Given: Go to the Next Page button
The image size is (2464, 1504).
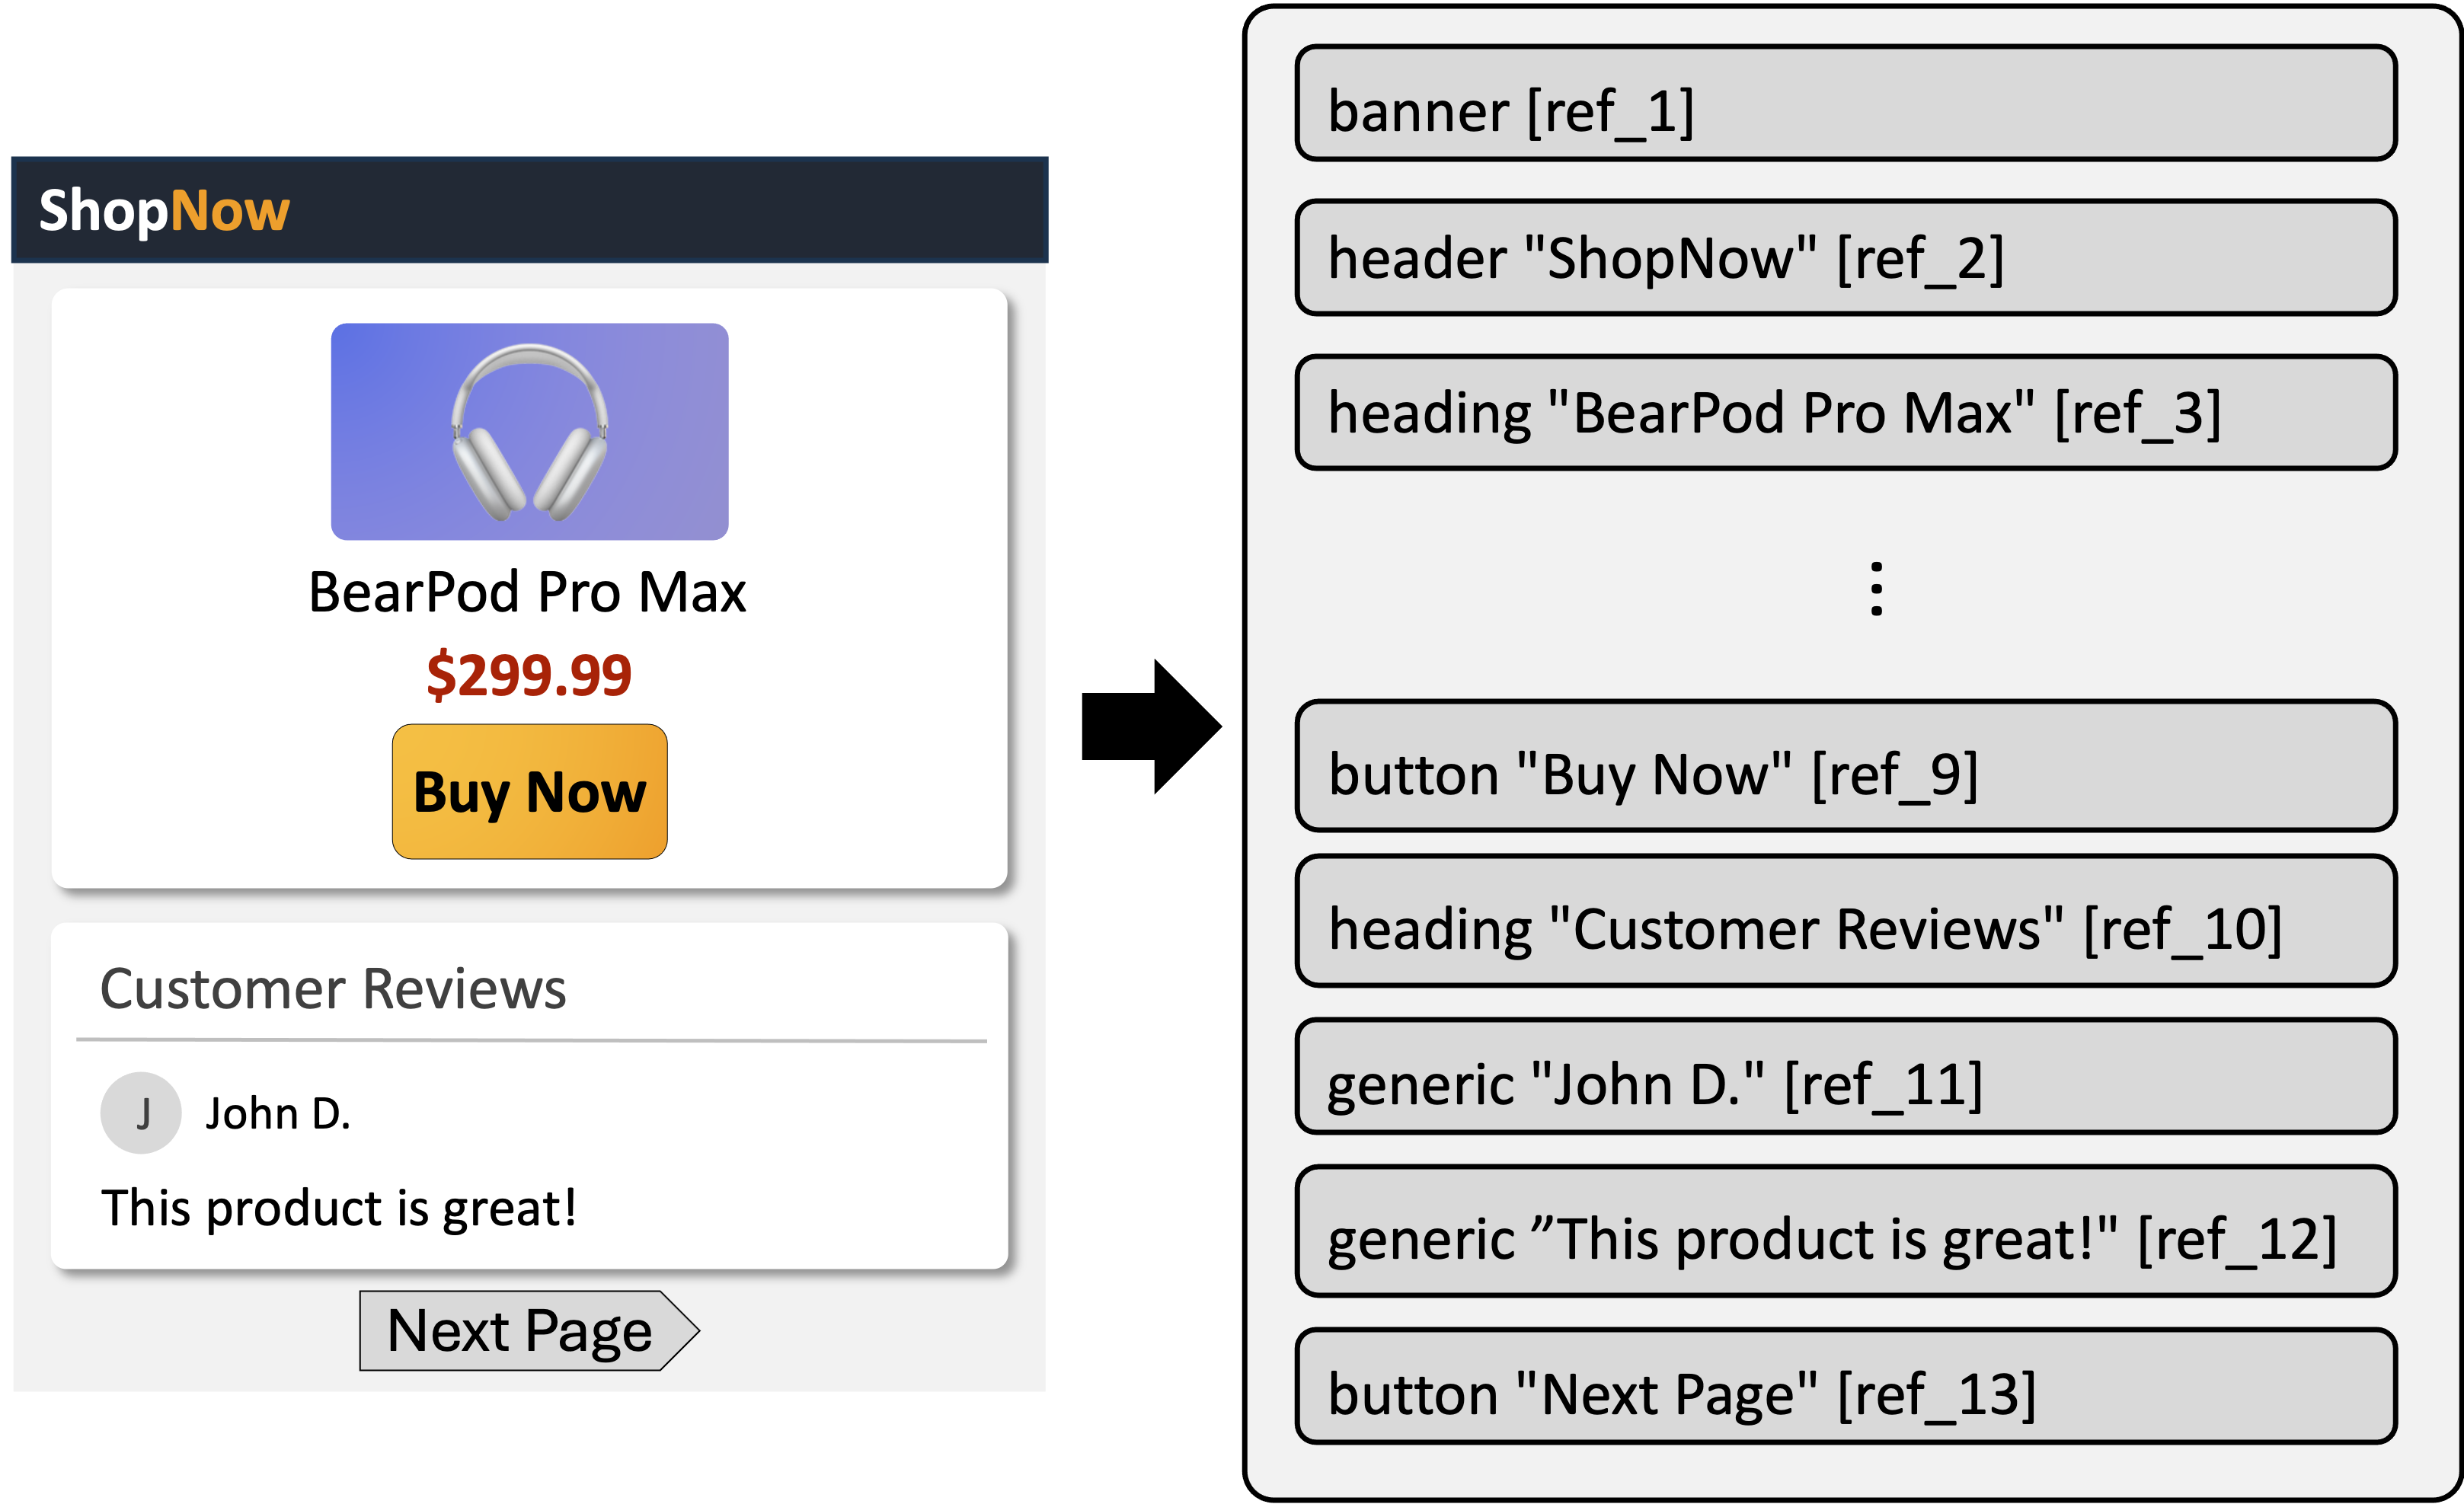Looking at the screenshot, I should pos(529,1330).
